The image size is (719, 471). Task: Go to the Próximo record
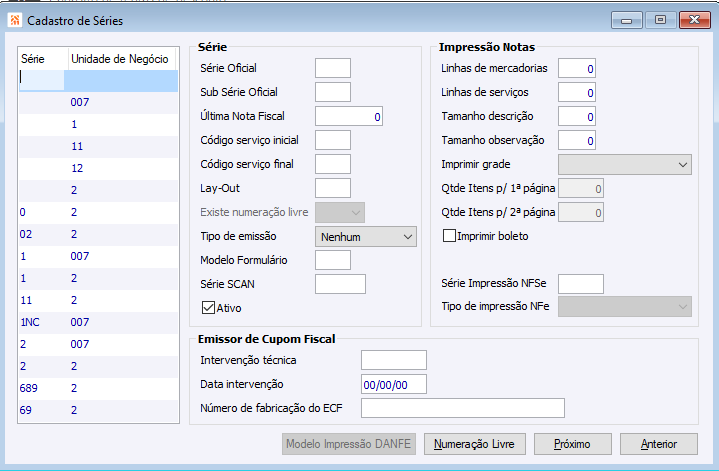(x=572, y=444)
